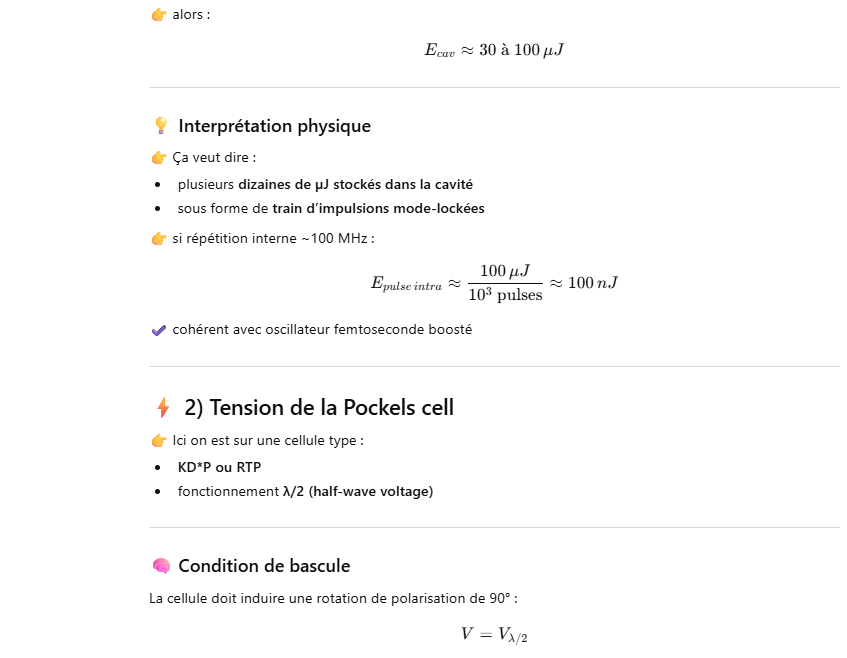
Task: Click the light bulb emoji before Interprétation physique
Action: pos(160,126)
